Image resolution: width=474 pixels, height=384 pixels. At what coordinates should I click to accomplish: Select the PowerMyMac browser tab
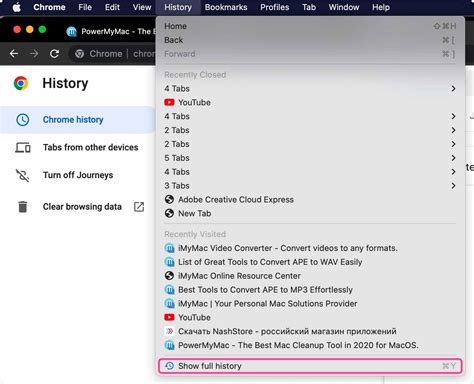pyautogui.click(x=111, y=32)
